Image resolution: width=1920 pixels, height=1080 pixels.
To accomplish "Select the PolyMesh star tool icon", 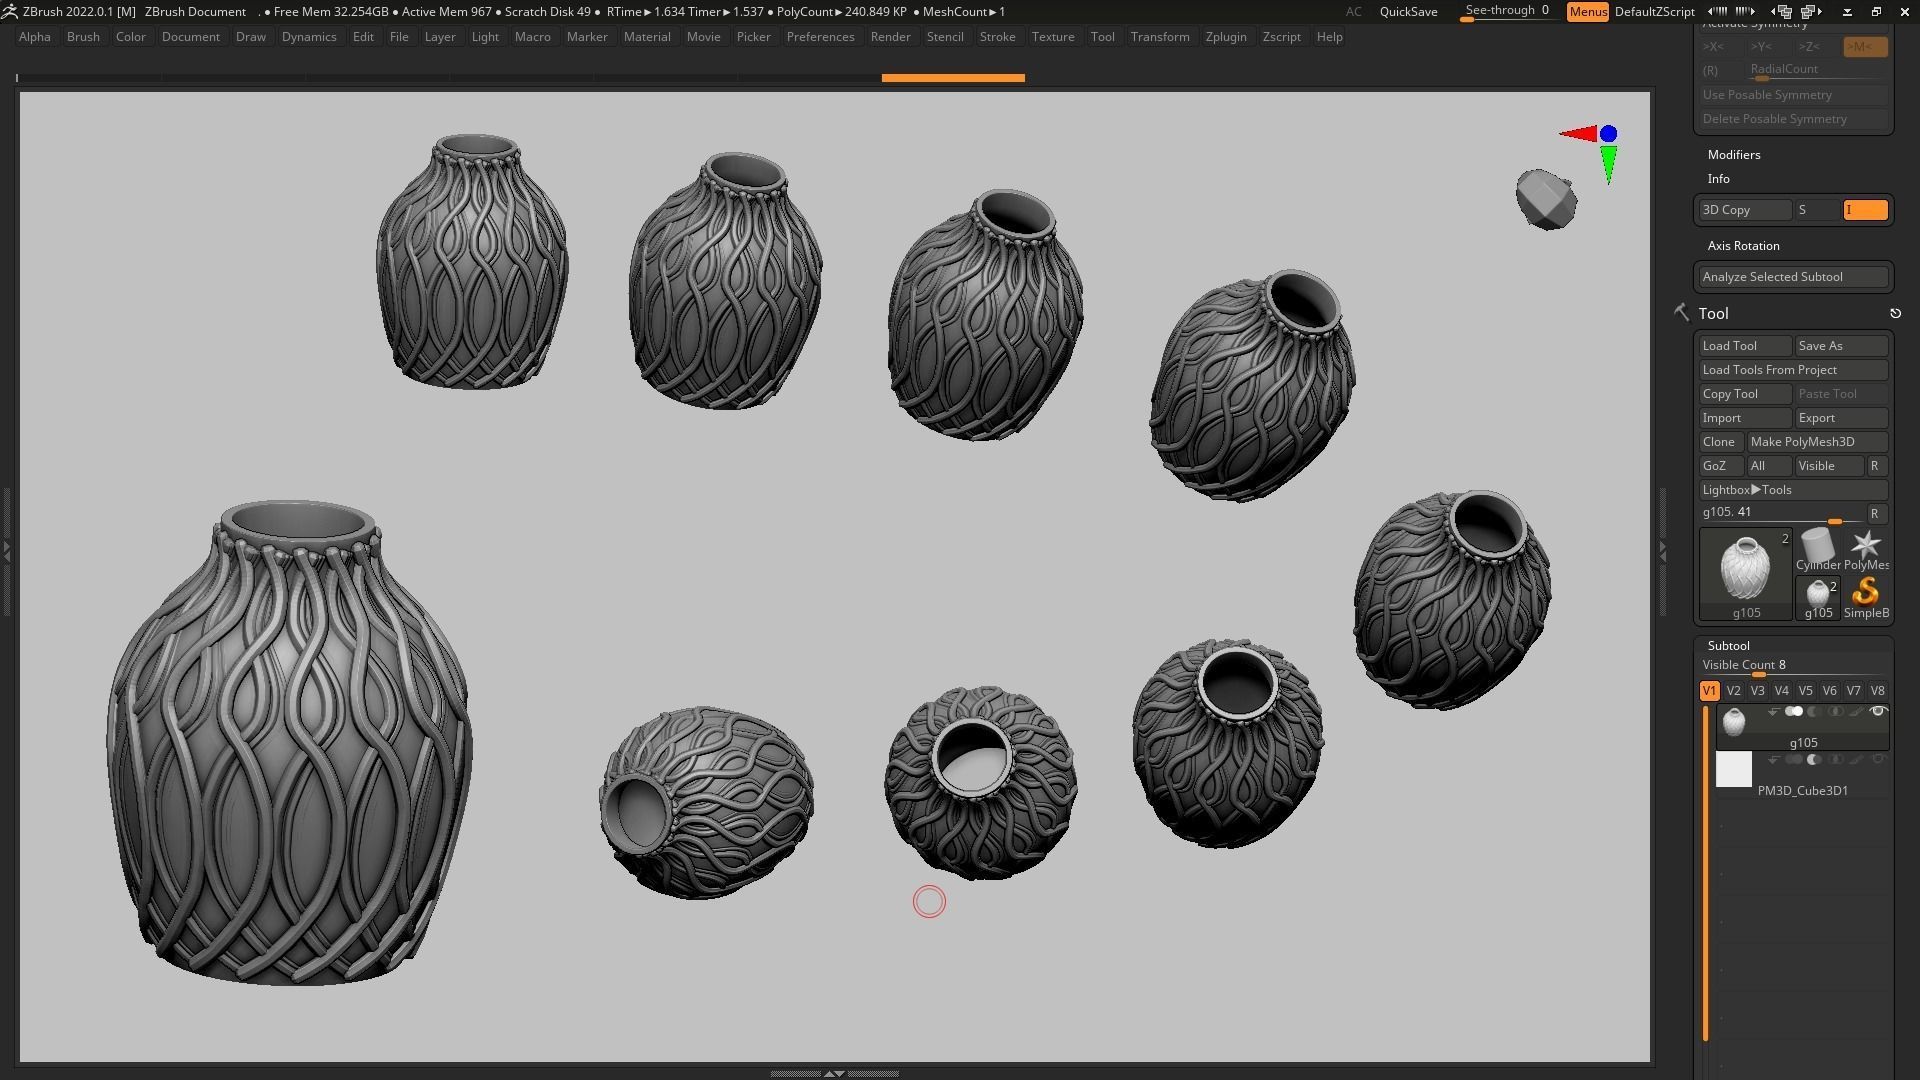I will [1865, 547].
